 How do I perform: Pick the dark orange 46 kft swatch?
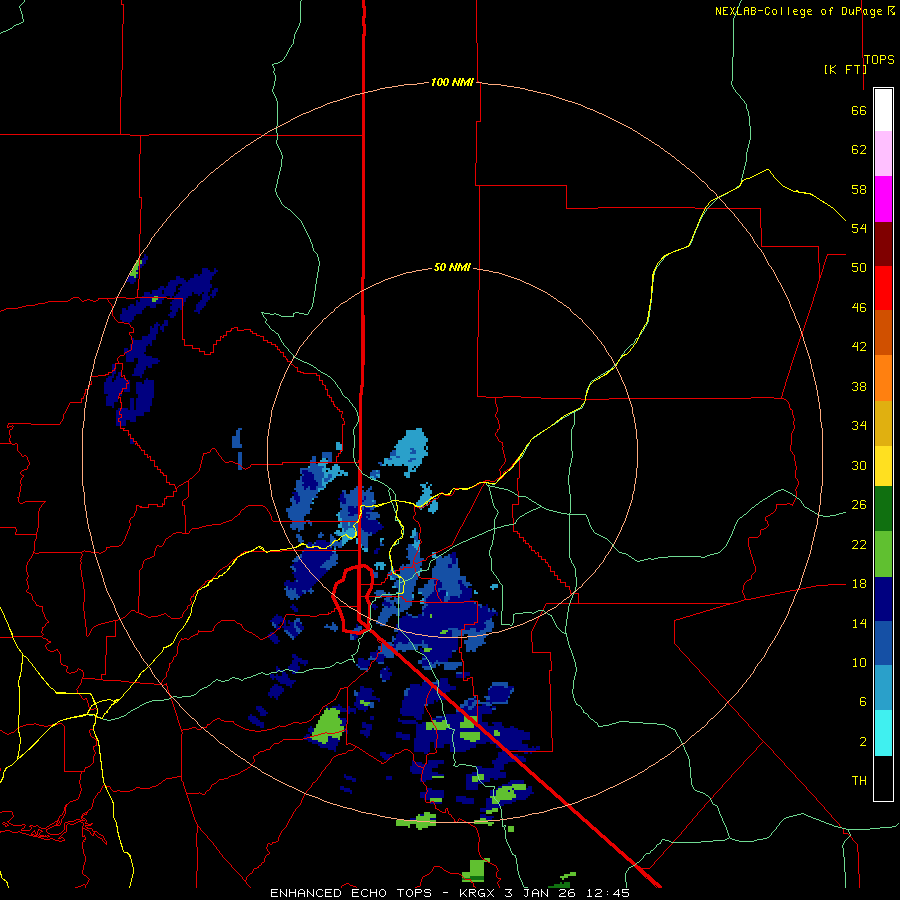point(883,333)
